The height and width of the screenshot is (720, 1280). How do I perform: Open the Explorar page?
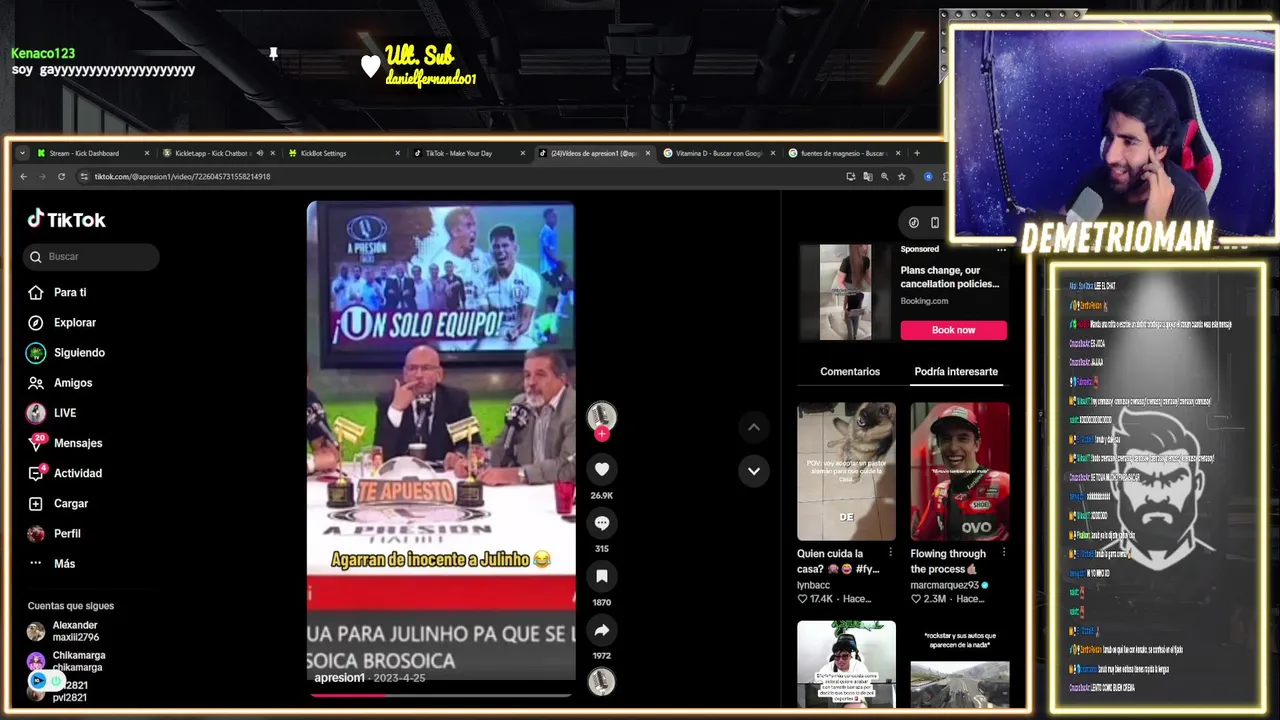pos(75,322)
